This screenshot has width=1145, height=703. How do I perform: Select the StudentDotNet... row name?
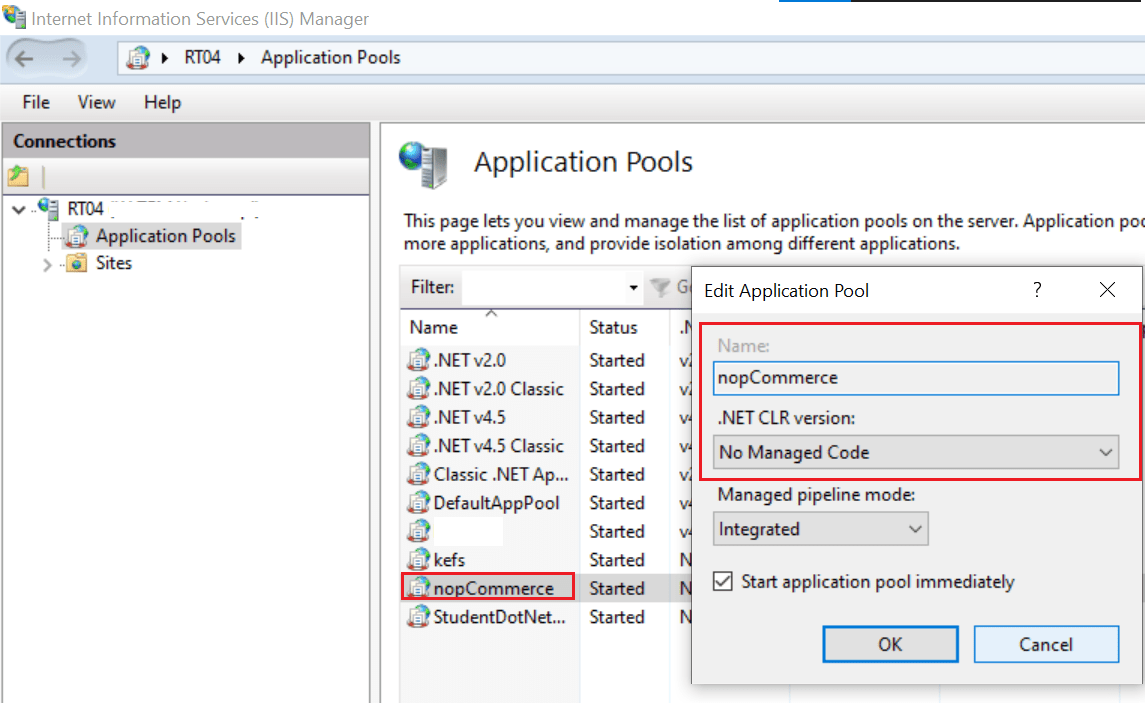pos(499,617)
